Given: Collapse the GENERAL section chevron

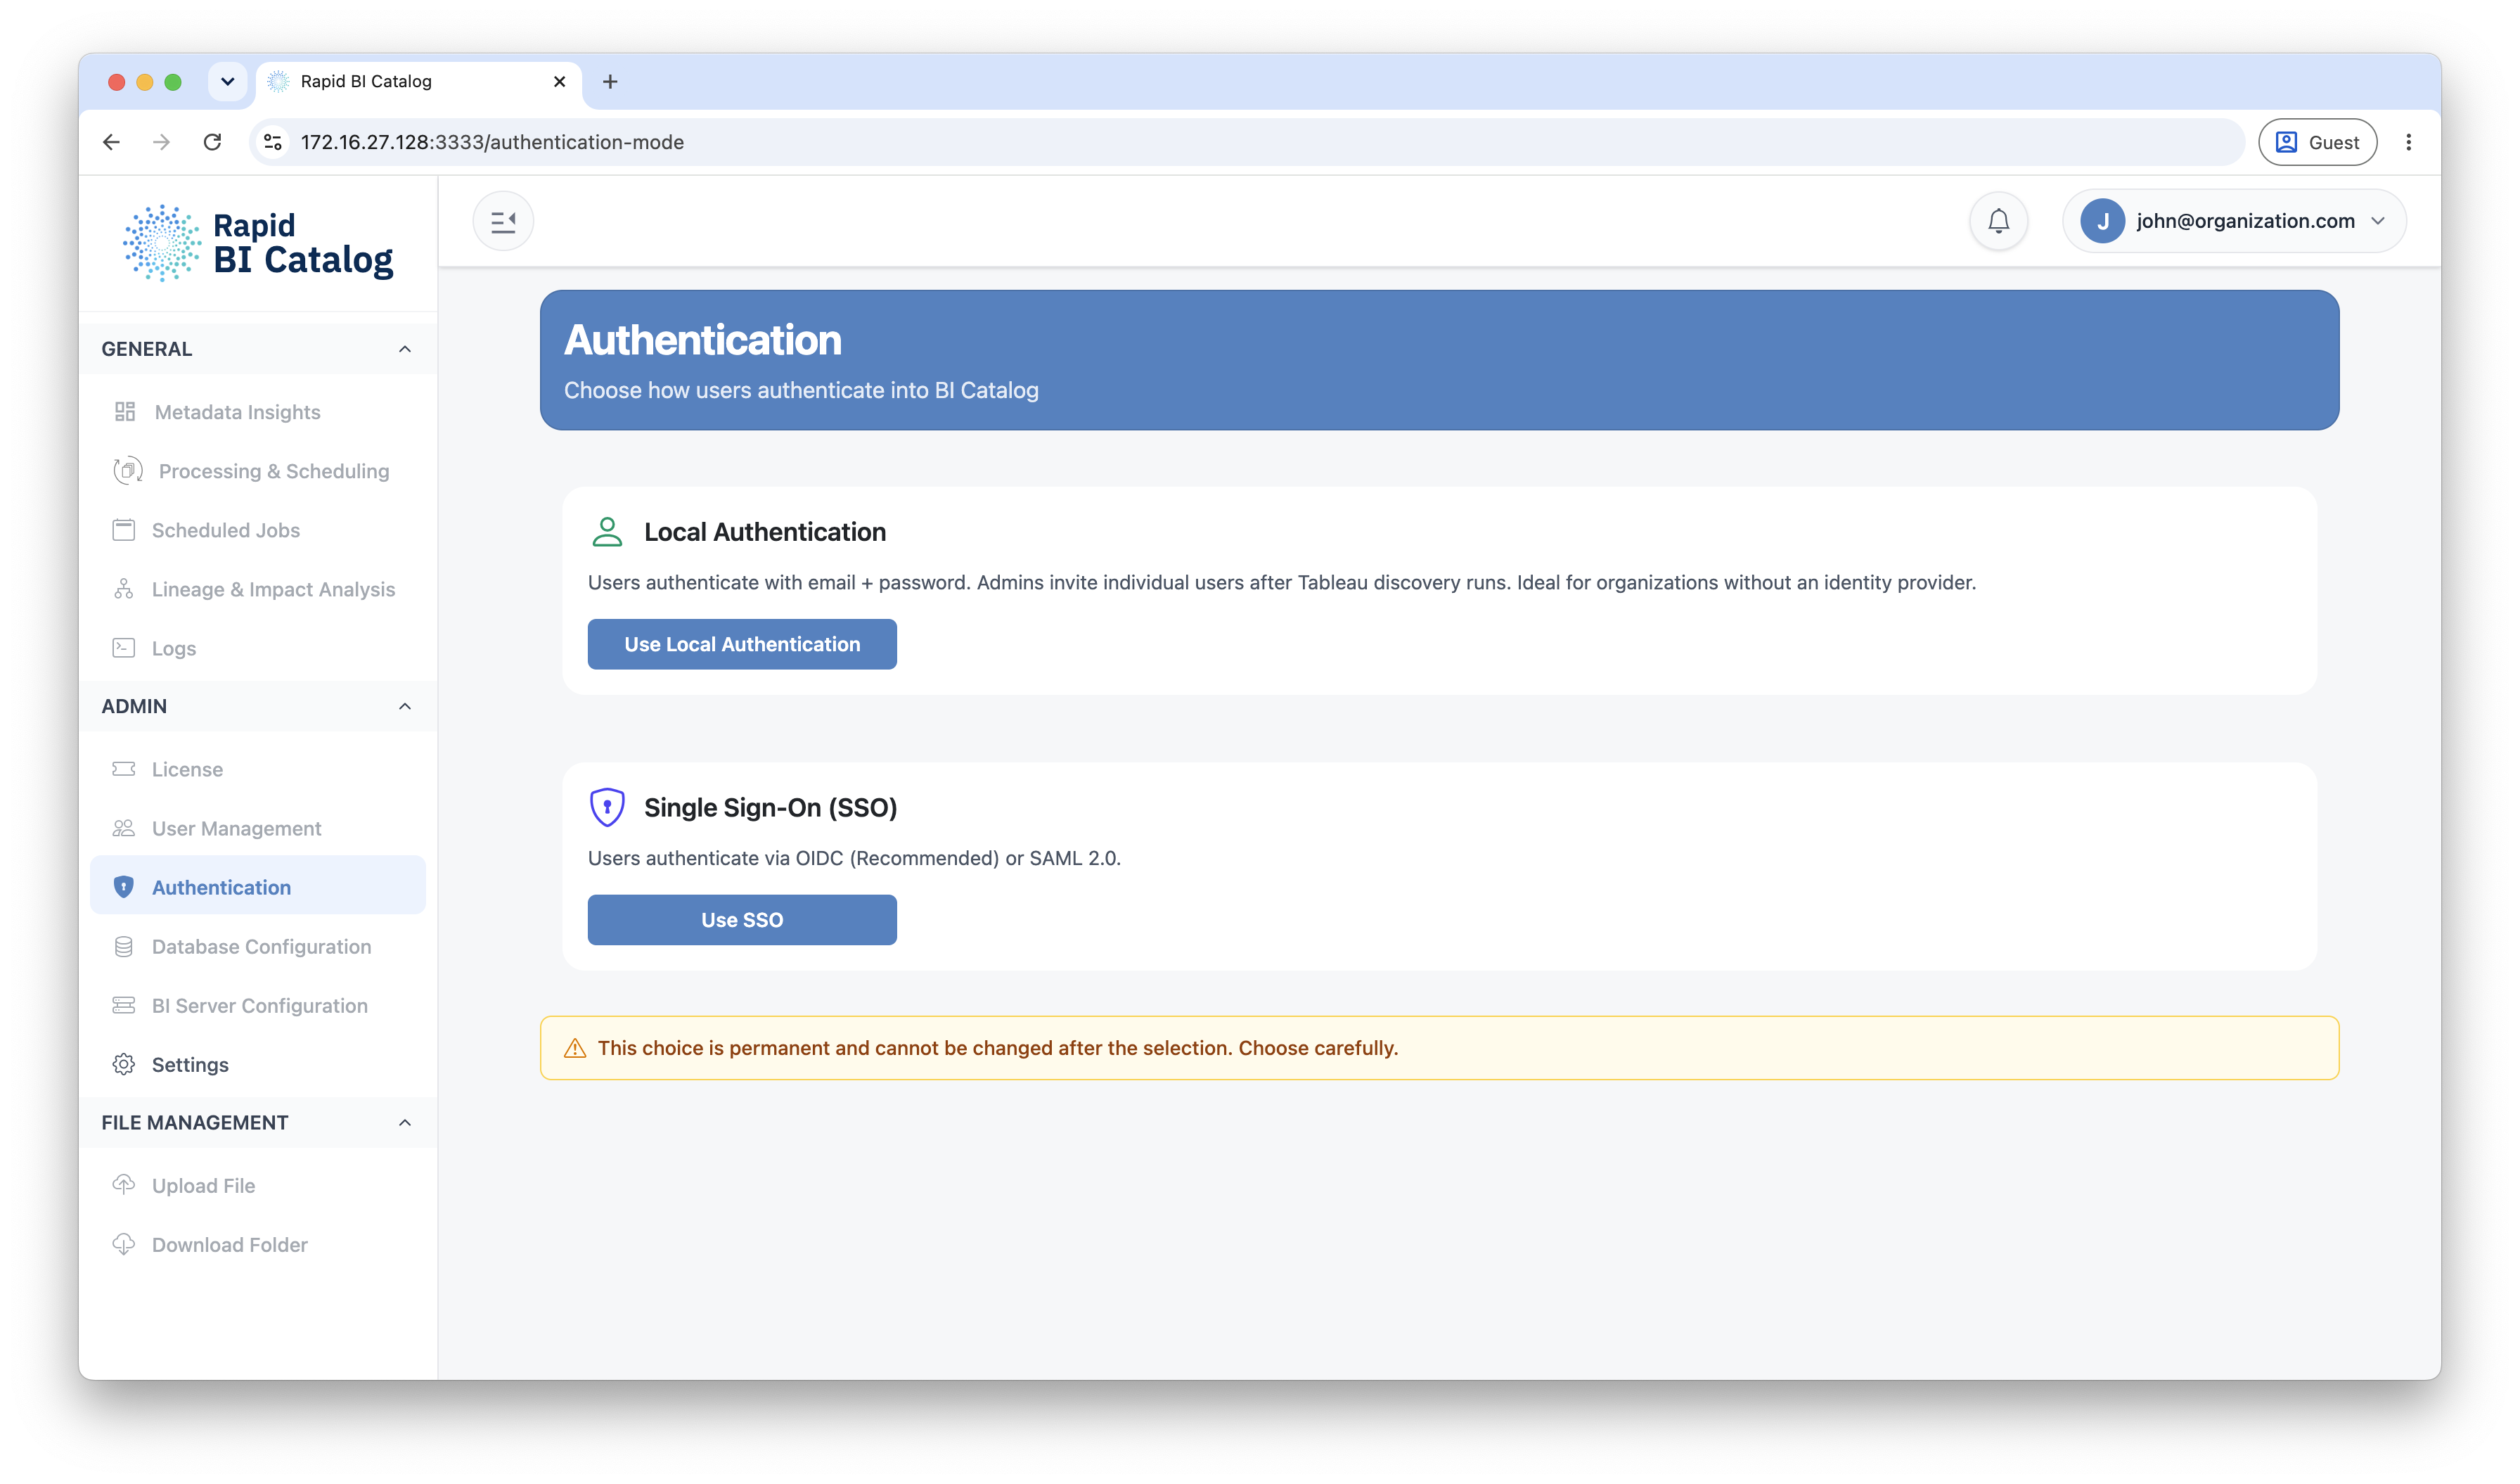Looking at the screenshot, I should coord(405,349).
